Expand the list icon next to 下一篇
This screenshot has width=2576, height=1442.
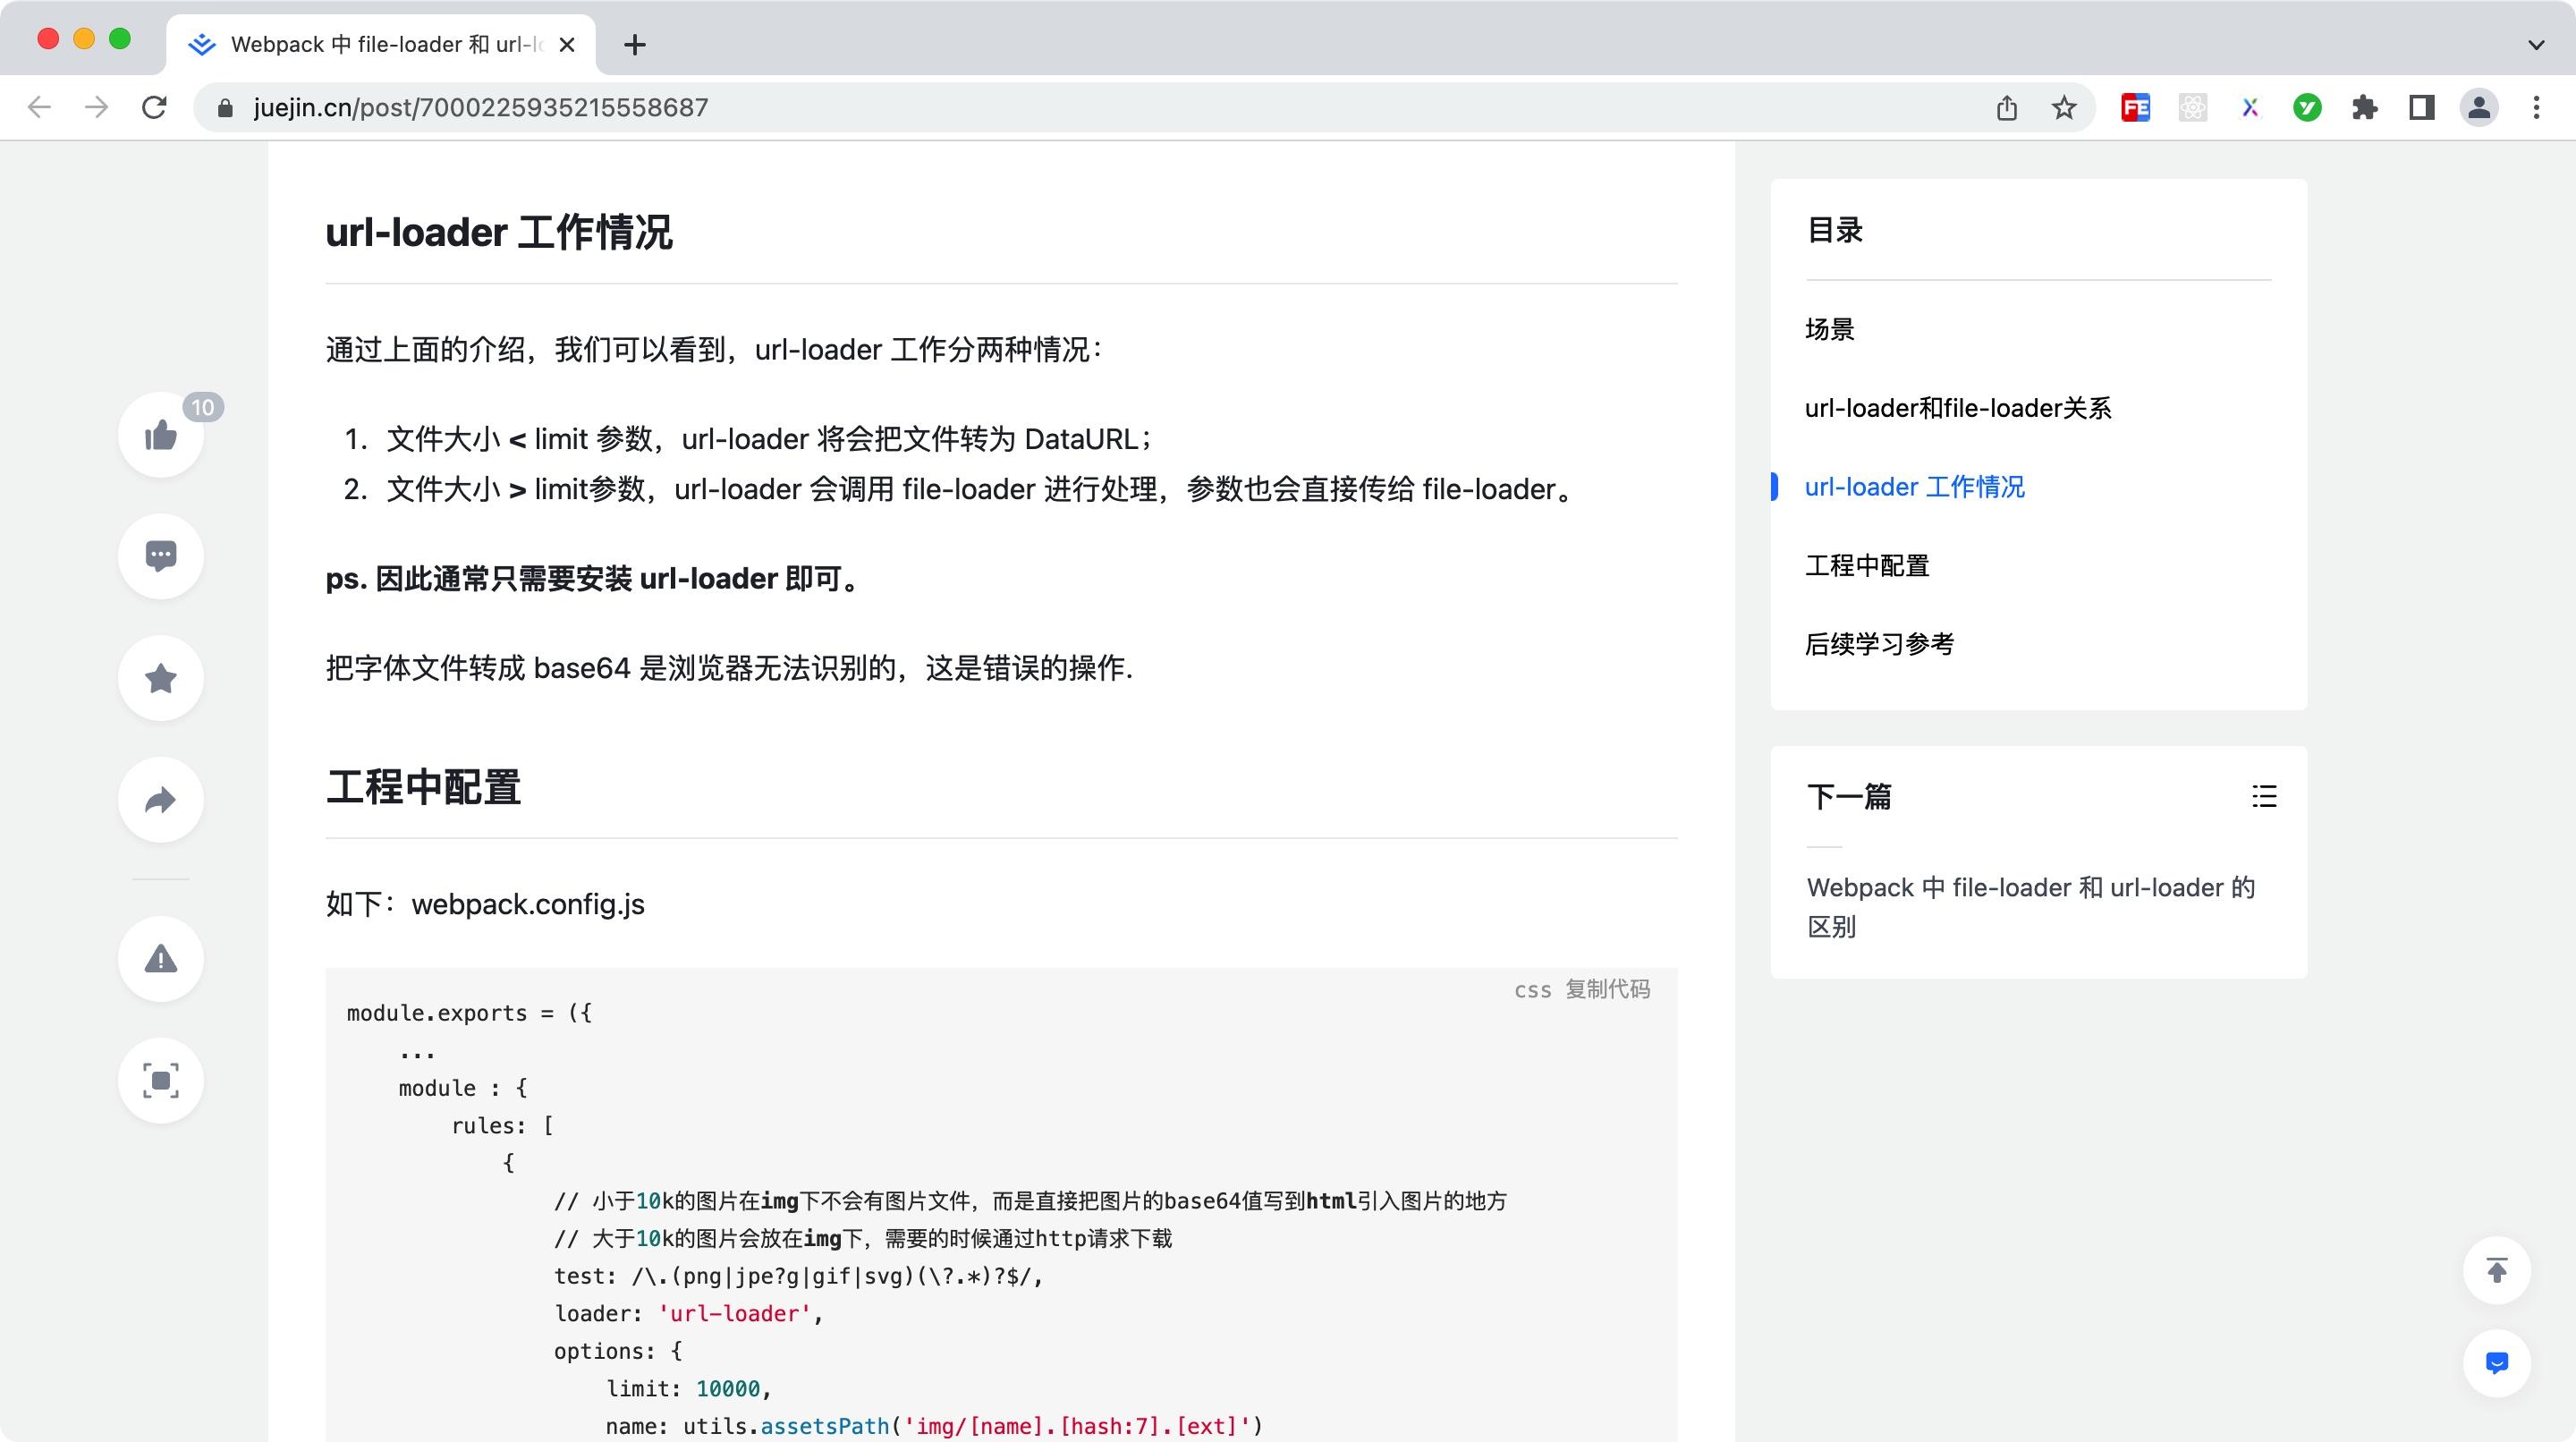2264,796
